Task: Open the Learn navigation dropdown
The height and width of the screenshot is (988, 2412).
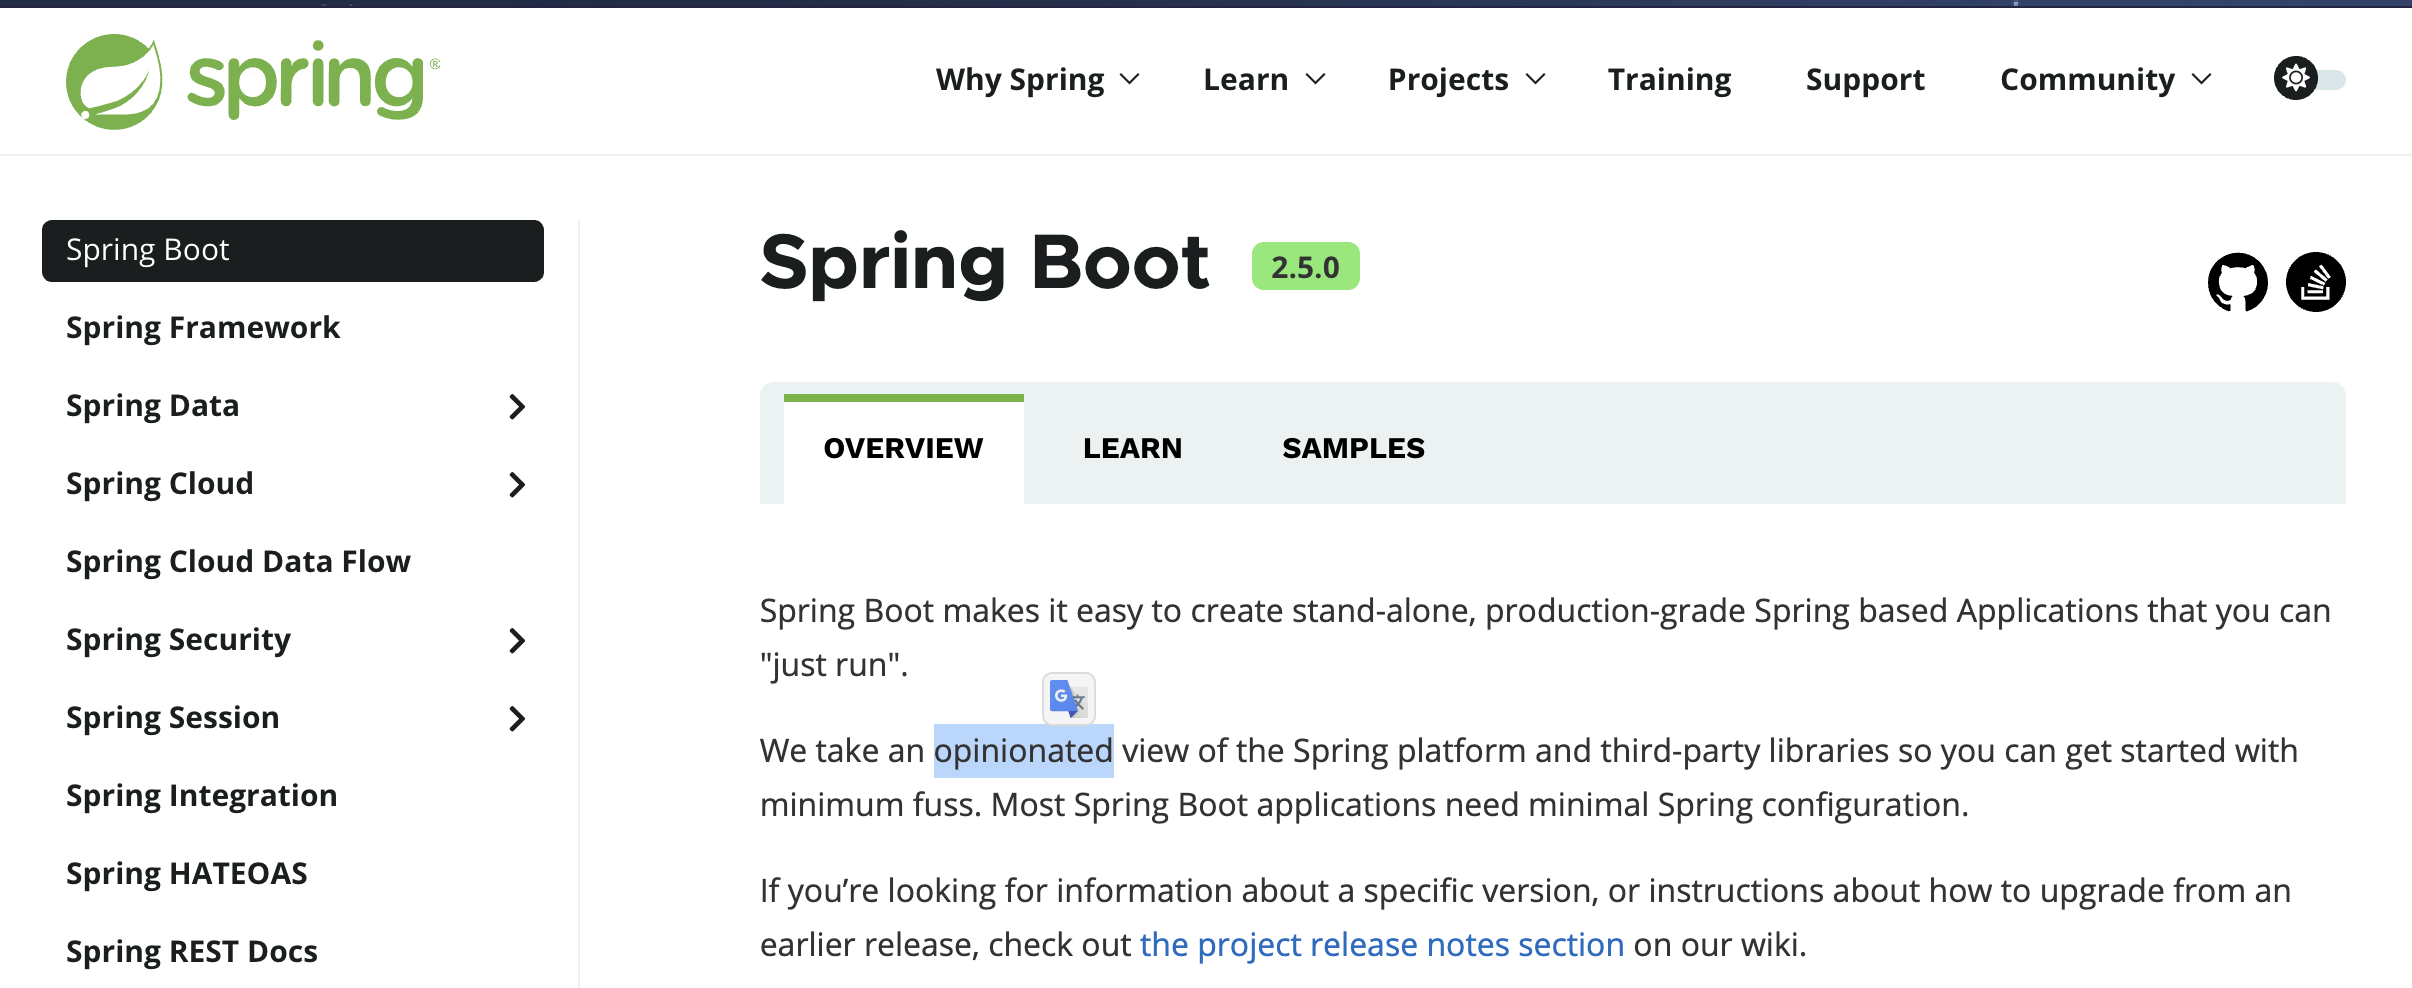Action: point(1264,80)
